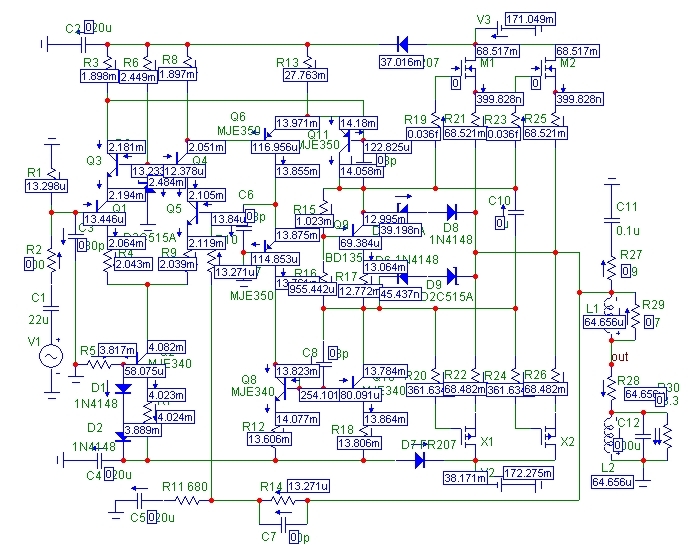Click the R11 680 resistor symbol
This screenshot has height=550, width=700.
[188, 501]
